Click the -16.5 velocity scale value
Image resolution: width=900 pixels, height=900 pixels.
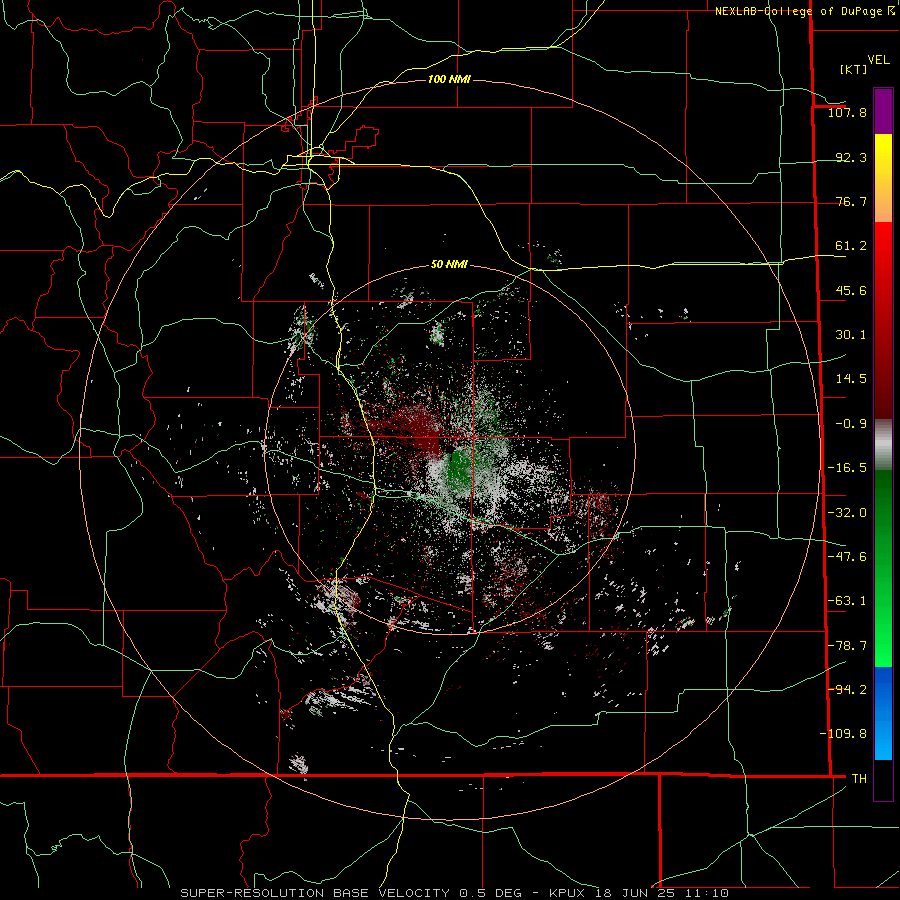point(847,468)
